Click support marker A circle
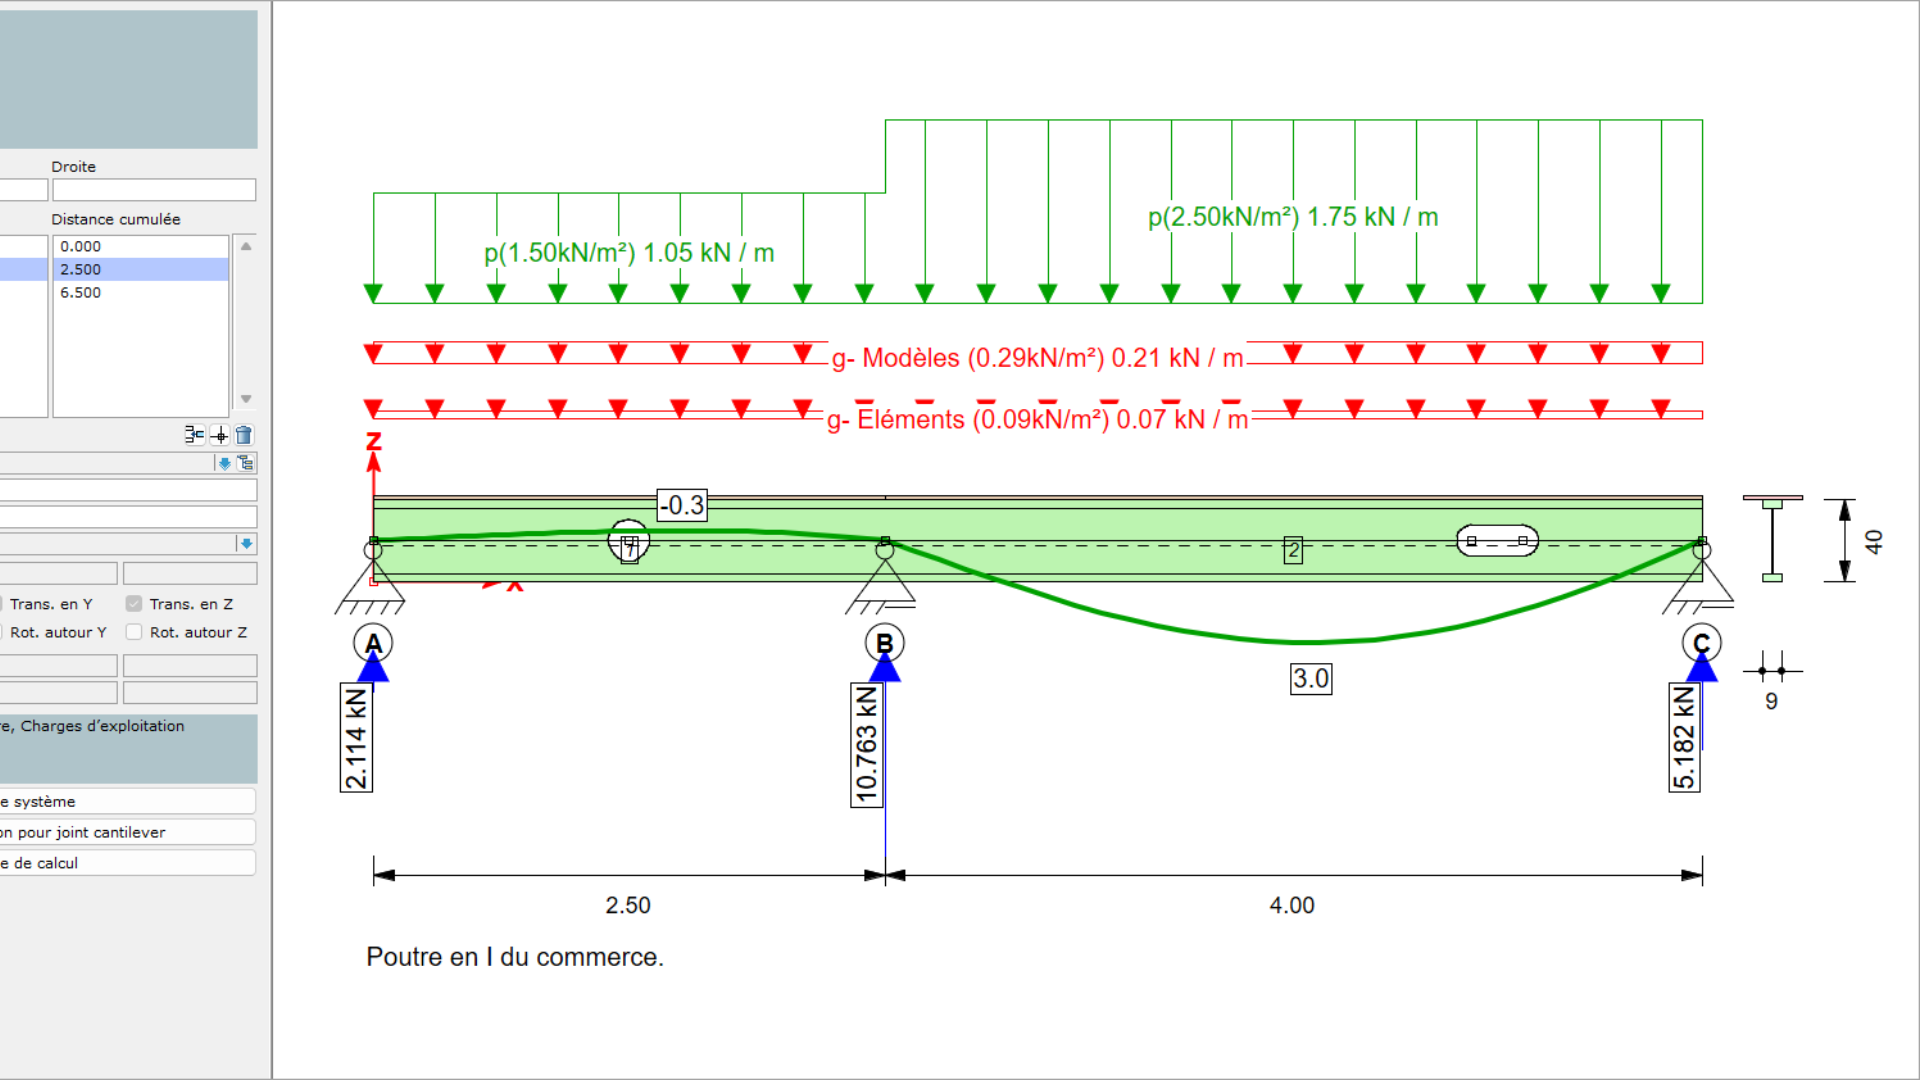The height and width of the screenshot is (1080, 1920). [x=373, y=643]
